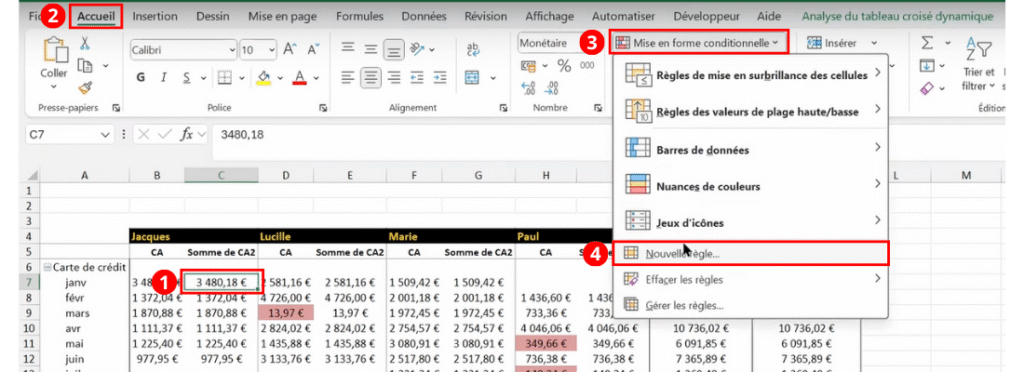This screenshot has width=1024, height=372.
Task: Apply thousands separator 000 style
Action: pyautogui.click(x=587, y=65)
